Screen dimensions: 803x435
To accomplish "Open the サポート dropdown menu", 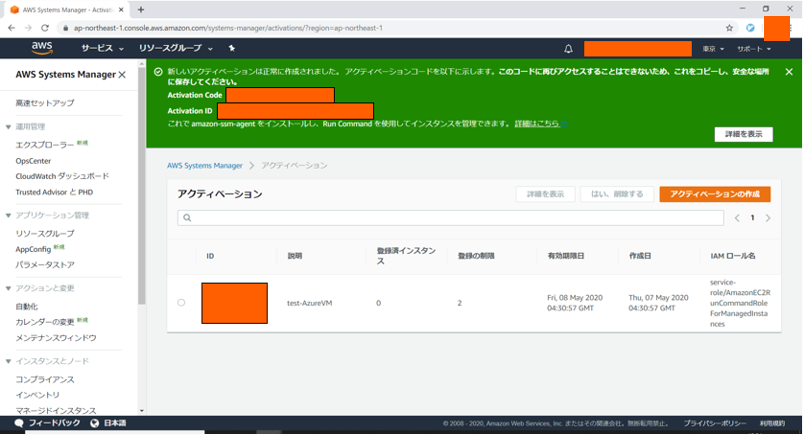I will click(x=754, y=49).
